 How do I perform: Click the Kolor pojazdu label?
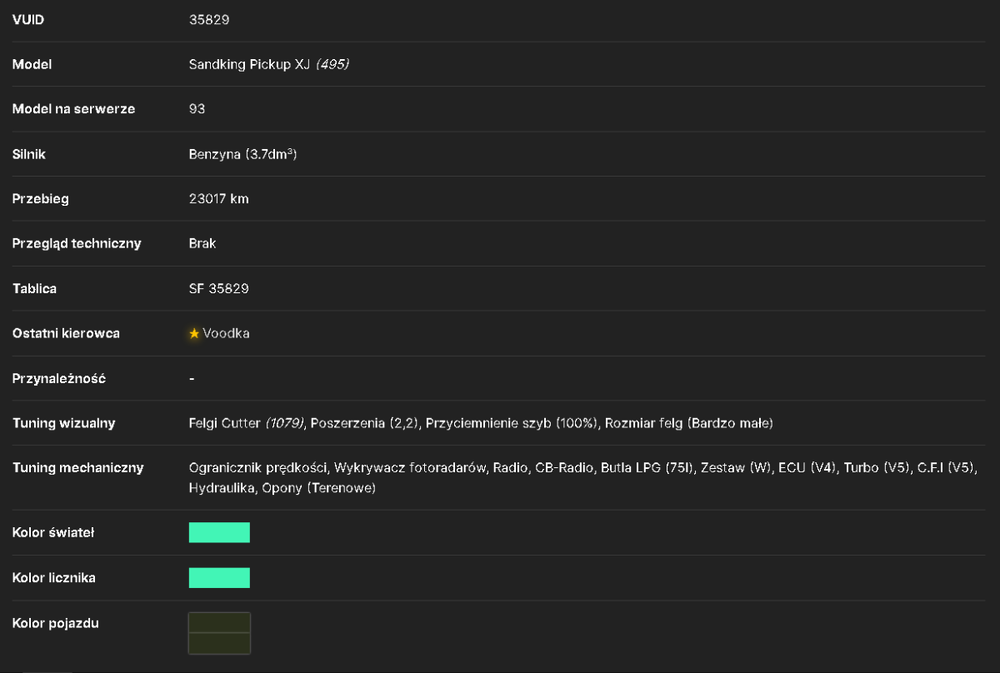point(55,623)
